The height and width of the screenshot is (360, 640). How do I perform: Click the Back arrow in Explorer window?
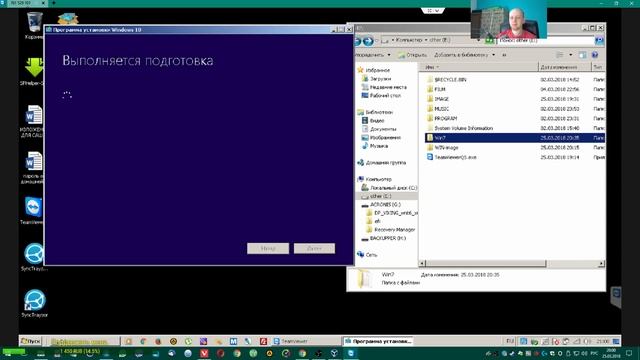[358, 41]
